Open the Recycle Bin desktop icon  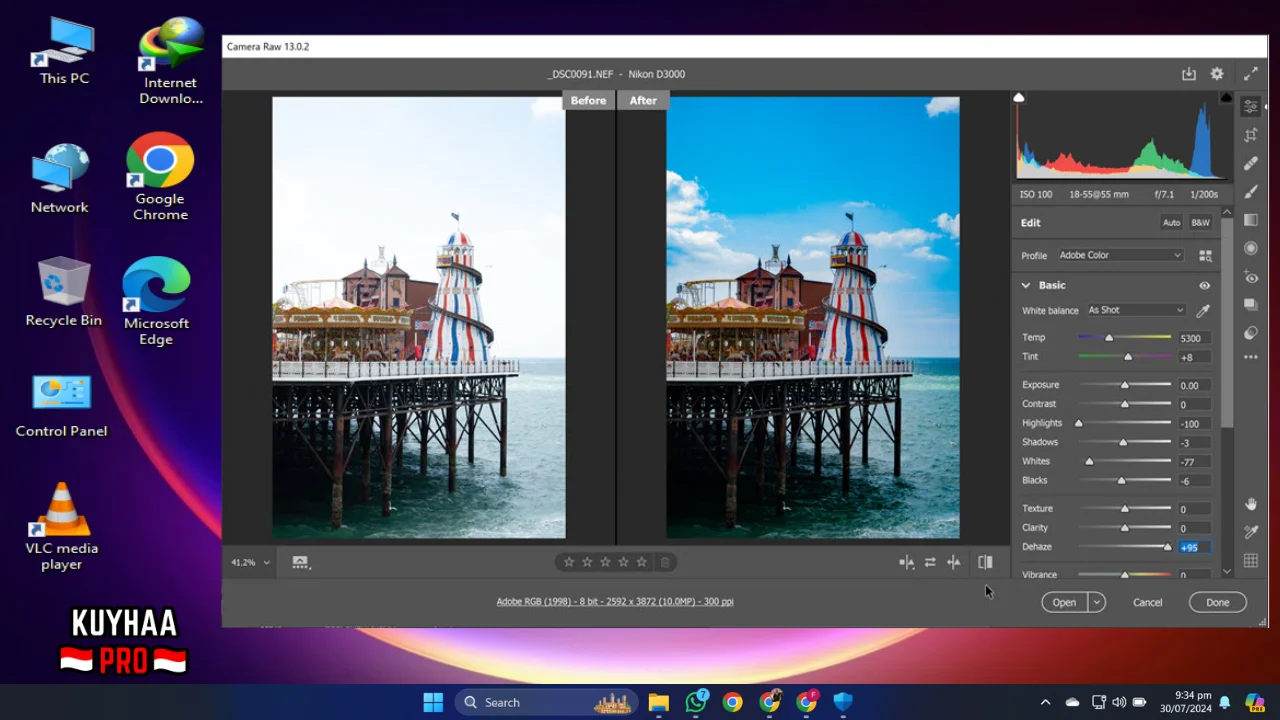pos(63,293)
